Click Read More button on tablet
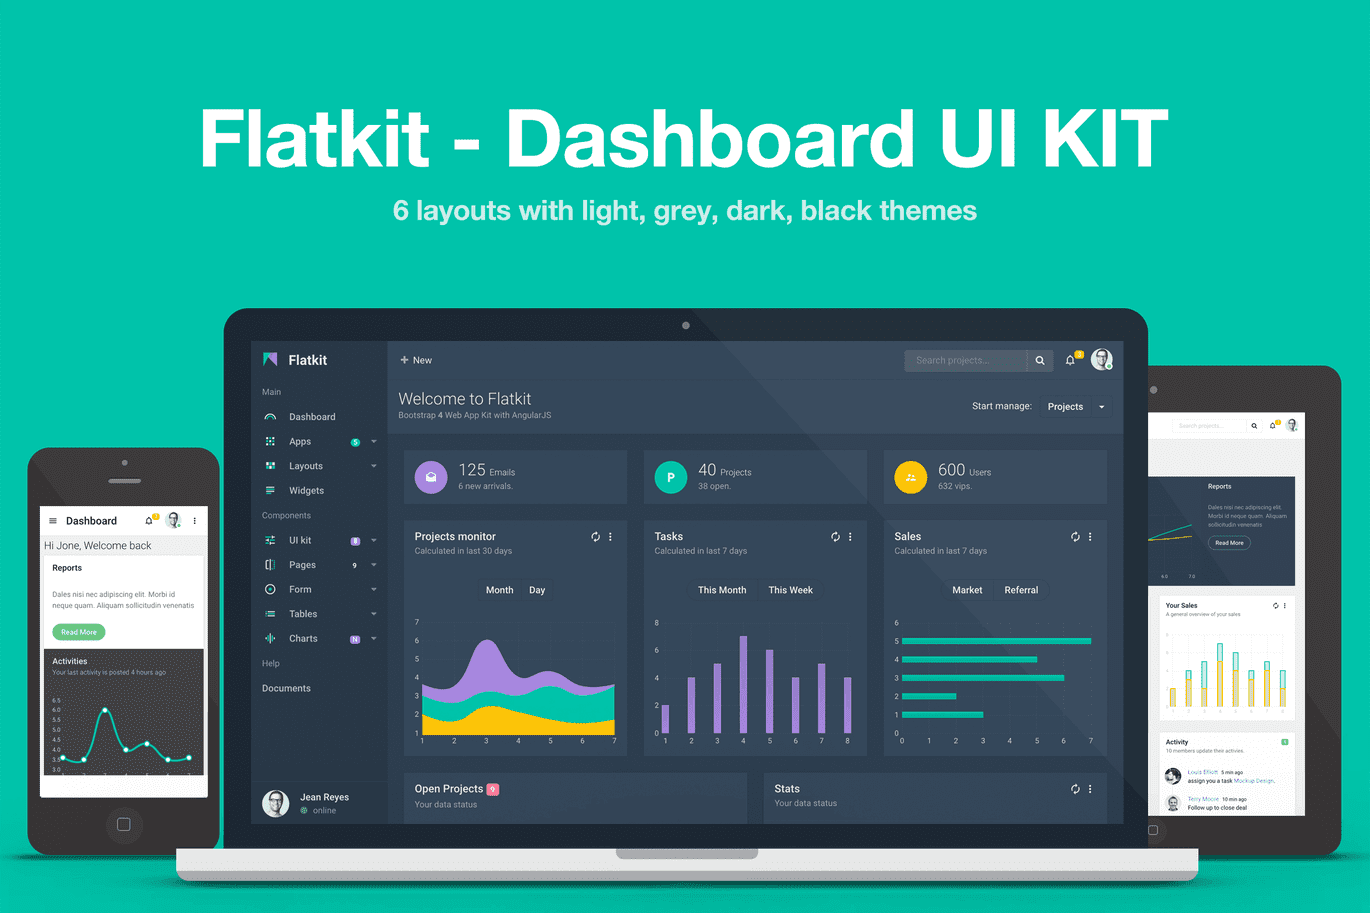1370x913 pixels. [x=1229, y=543]
